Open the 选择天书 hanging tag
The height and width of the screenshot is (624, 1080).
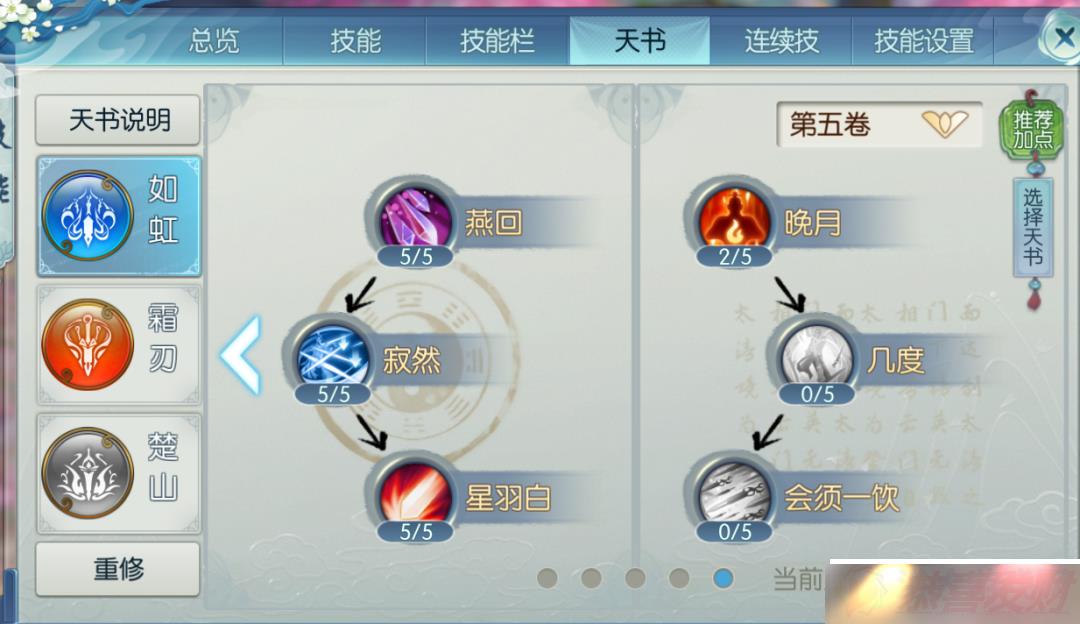coord(1032,227)
